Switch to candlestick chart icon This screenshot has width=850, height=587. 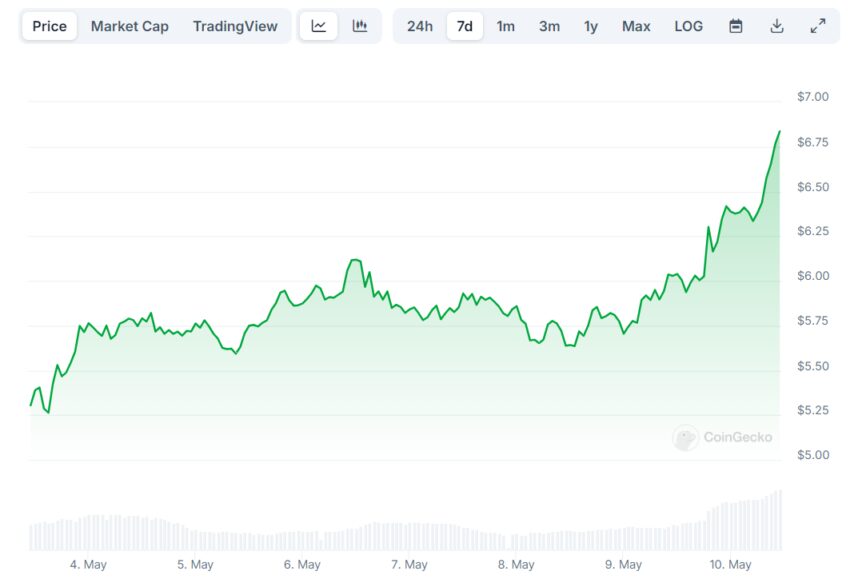point(360,26)
